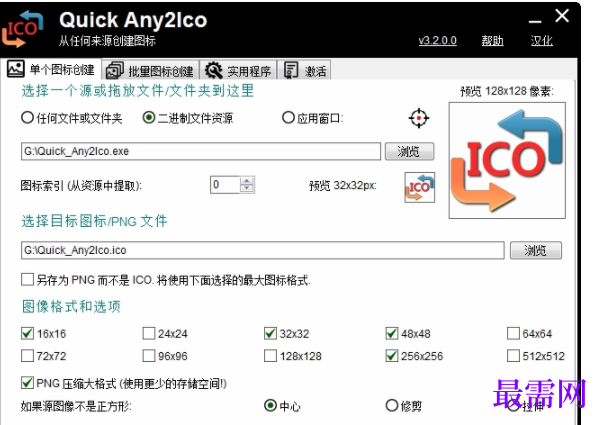Open the 单个图标创建 tab
Image resolution: width=605 pixels, height=425 pixels.
click(51, 69)
